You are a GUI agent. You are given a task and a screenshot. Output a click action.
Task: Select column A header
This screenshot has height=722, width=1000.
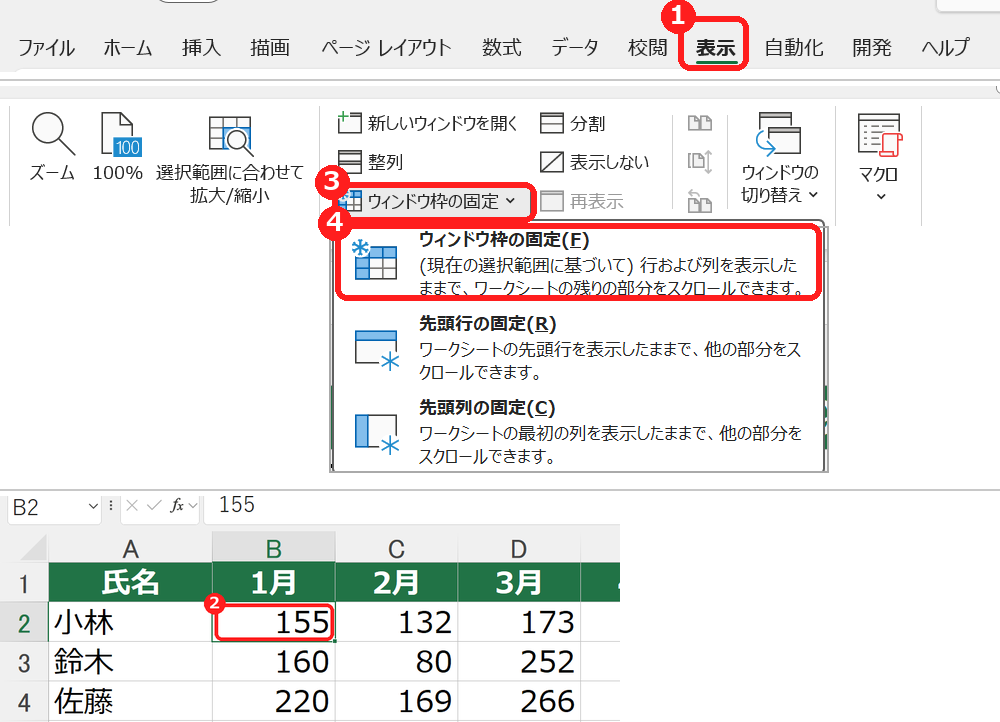click(x=130, y=549)
